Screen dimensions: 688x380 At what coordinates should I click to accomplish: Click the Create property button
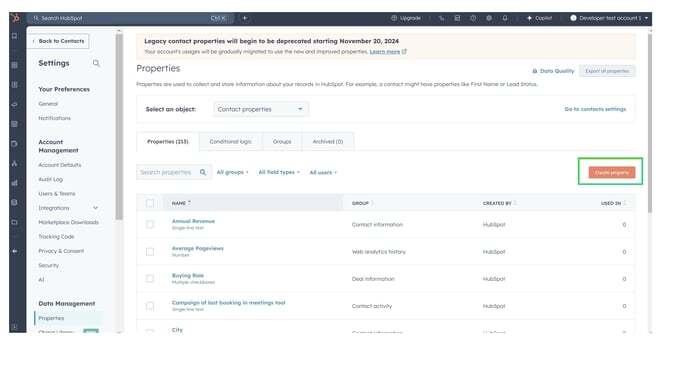(612, 172)
